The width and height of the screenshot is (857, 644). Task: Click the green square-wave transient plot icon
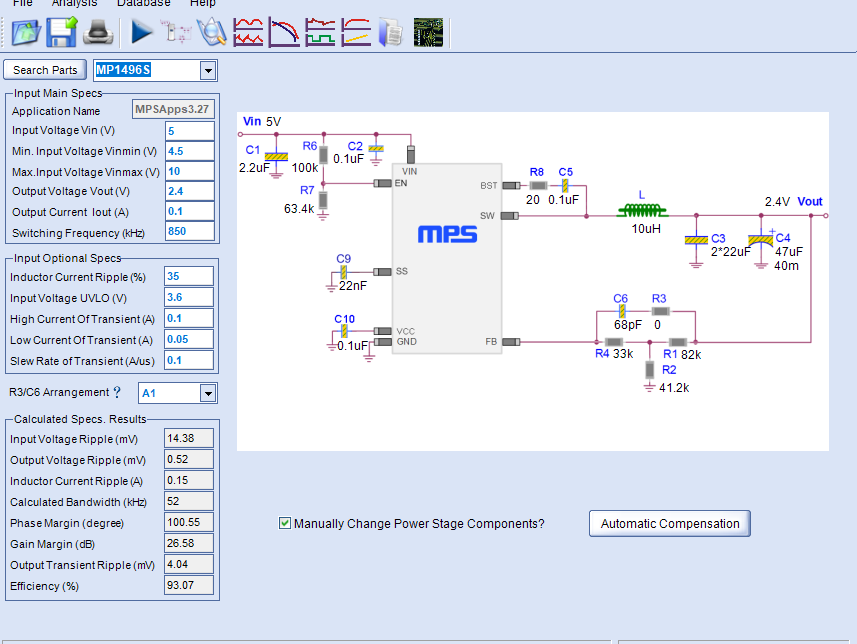321,32
